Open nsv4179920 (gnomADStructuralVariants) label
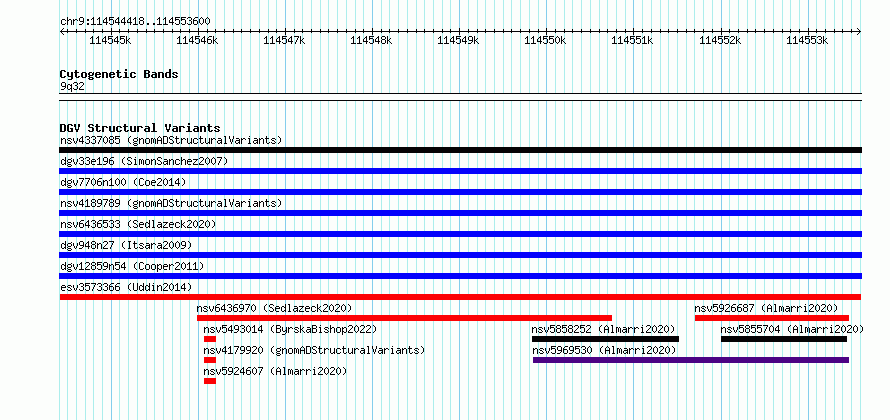The width and height of the screenshot is (890, 420). click(x=314, y=350)
